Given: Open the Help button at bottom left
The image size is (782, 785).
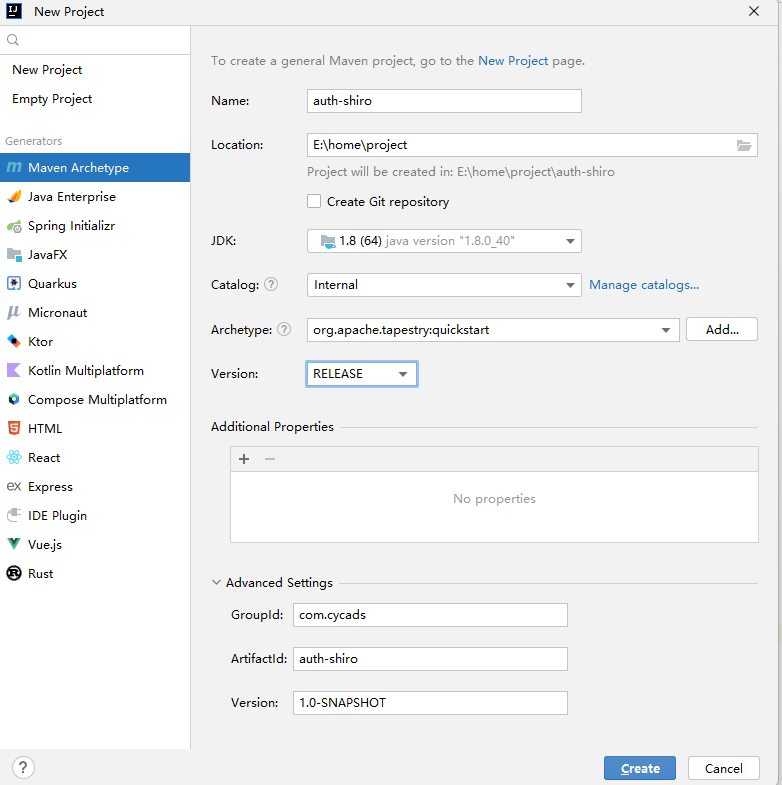Looking at the screenshot, I should click(x=22, y=768).
